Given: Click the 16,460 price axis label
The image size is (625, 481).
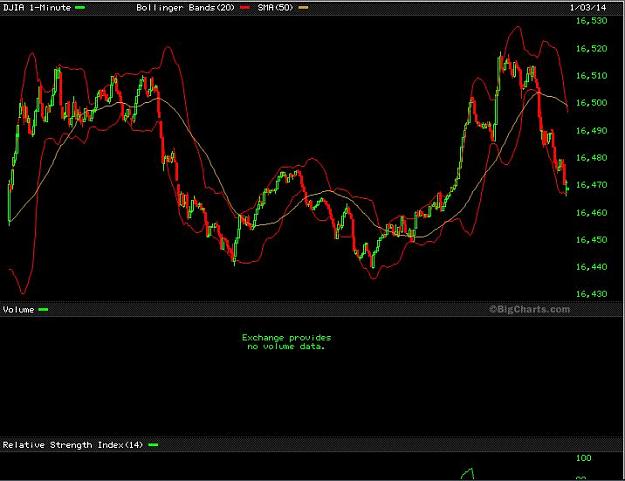Looking at the screenshot, I should coord(592,213).
